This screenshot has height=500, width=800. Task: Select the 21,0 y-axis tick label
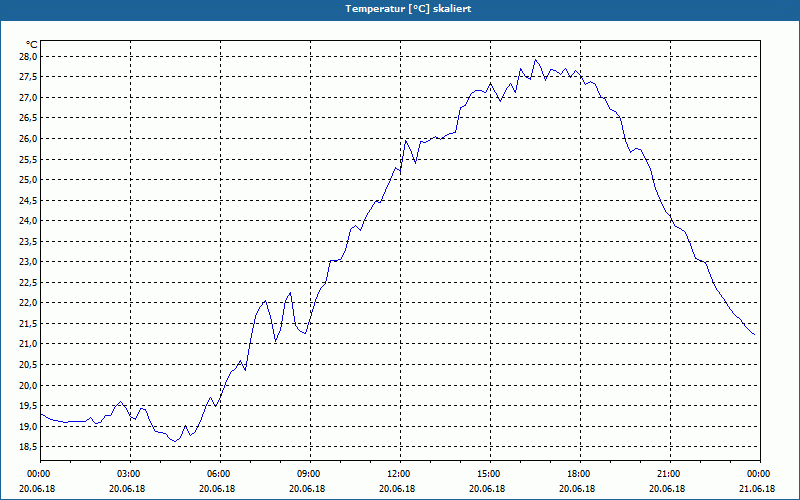tap(29, 344)
